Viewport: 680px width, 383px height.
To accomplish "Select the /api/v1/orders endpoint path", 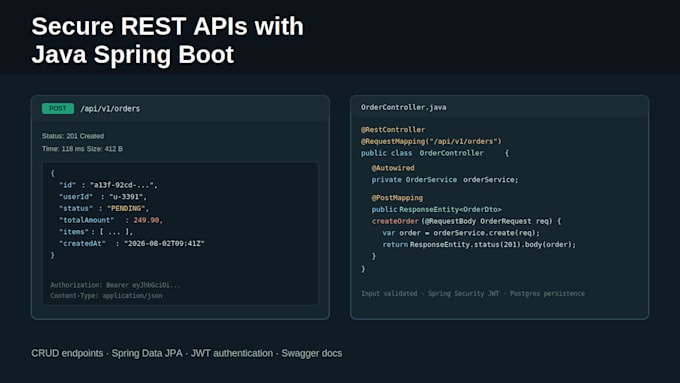I will [110, 109].
